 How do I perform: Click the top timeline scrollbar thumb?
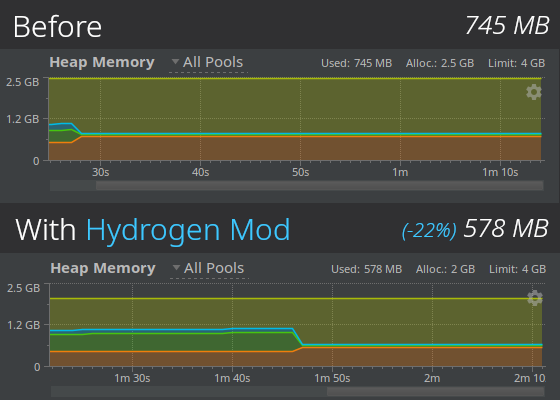point(320,185)
